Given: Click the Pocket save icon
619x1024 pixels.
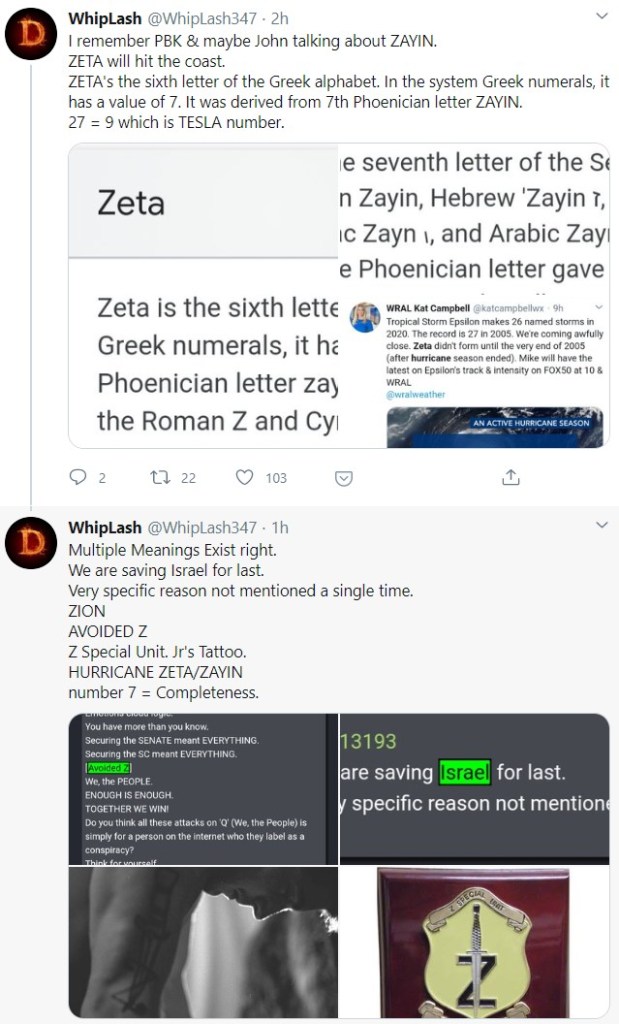Looking at the screenshot, I should pos(343,478).
